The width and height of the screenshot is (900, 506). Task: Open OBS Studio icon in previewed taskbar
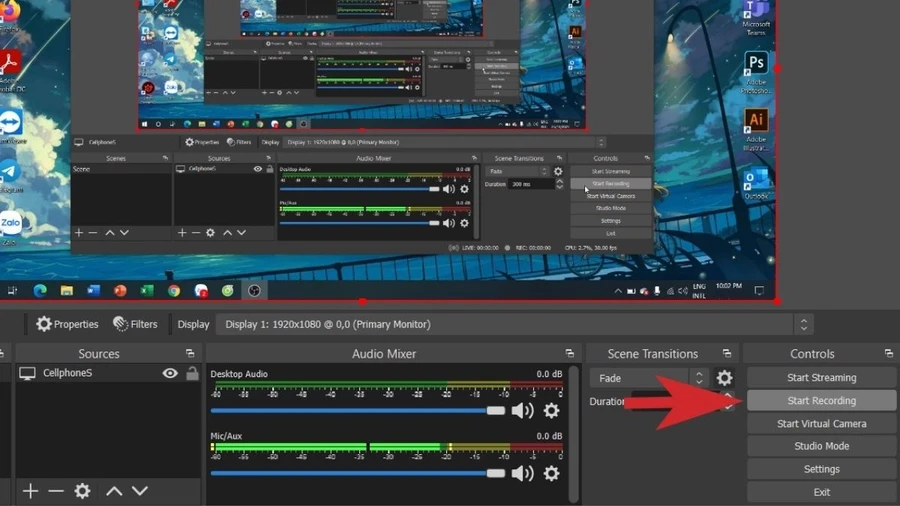pos(254,291)
